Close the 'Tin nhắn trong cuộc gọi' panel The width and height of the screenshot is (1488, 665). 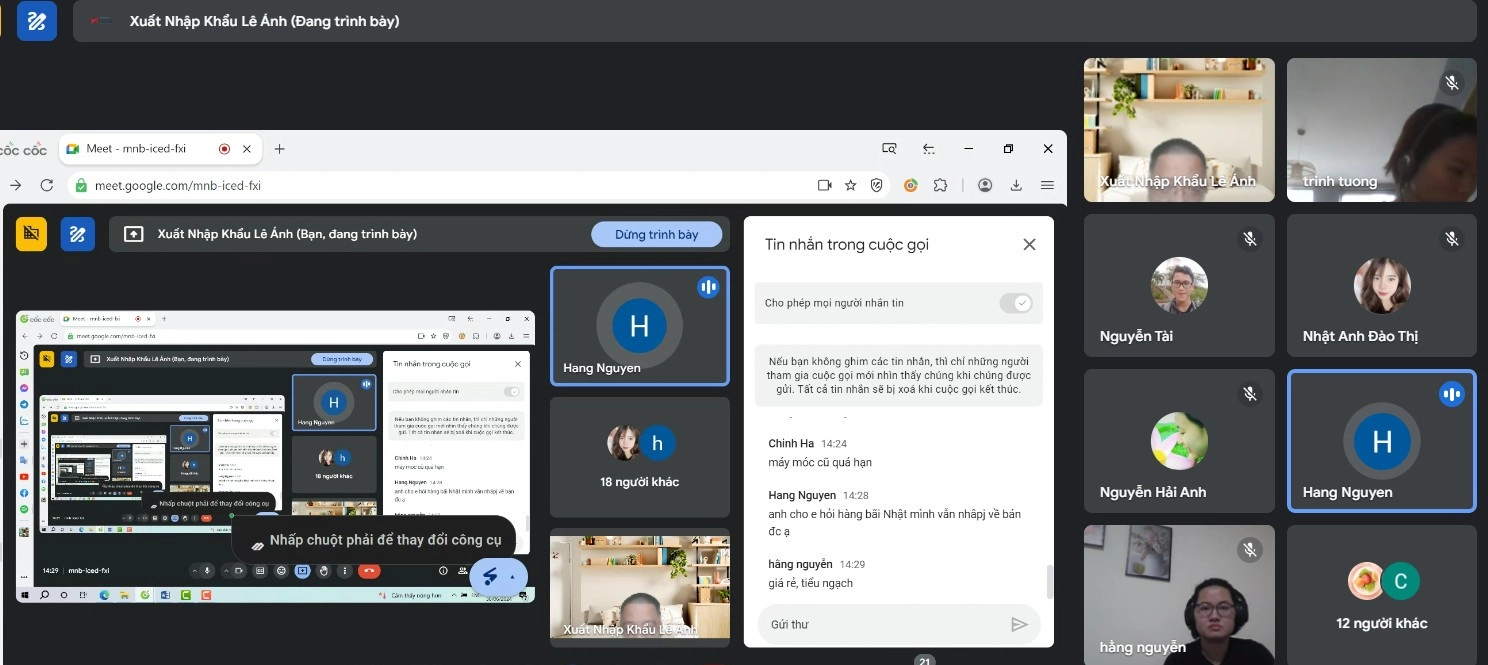[x=1029, y=245]
